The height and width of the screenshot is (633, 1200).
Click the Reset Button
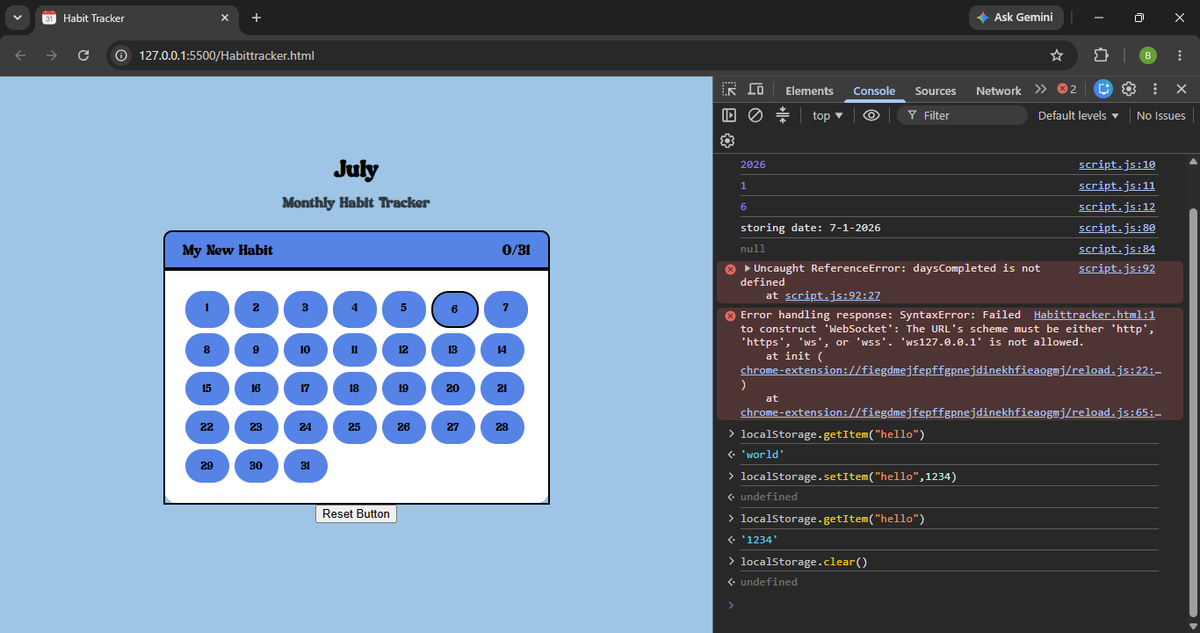(356, 513)
